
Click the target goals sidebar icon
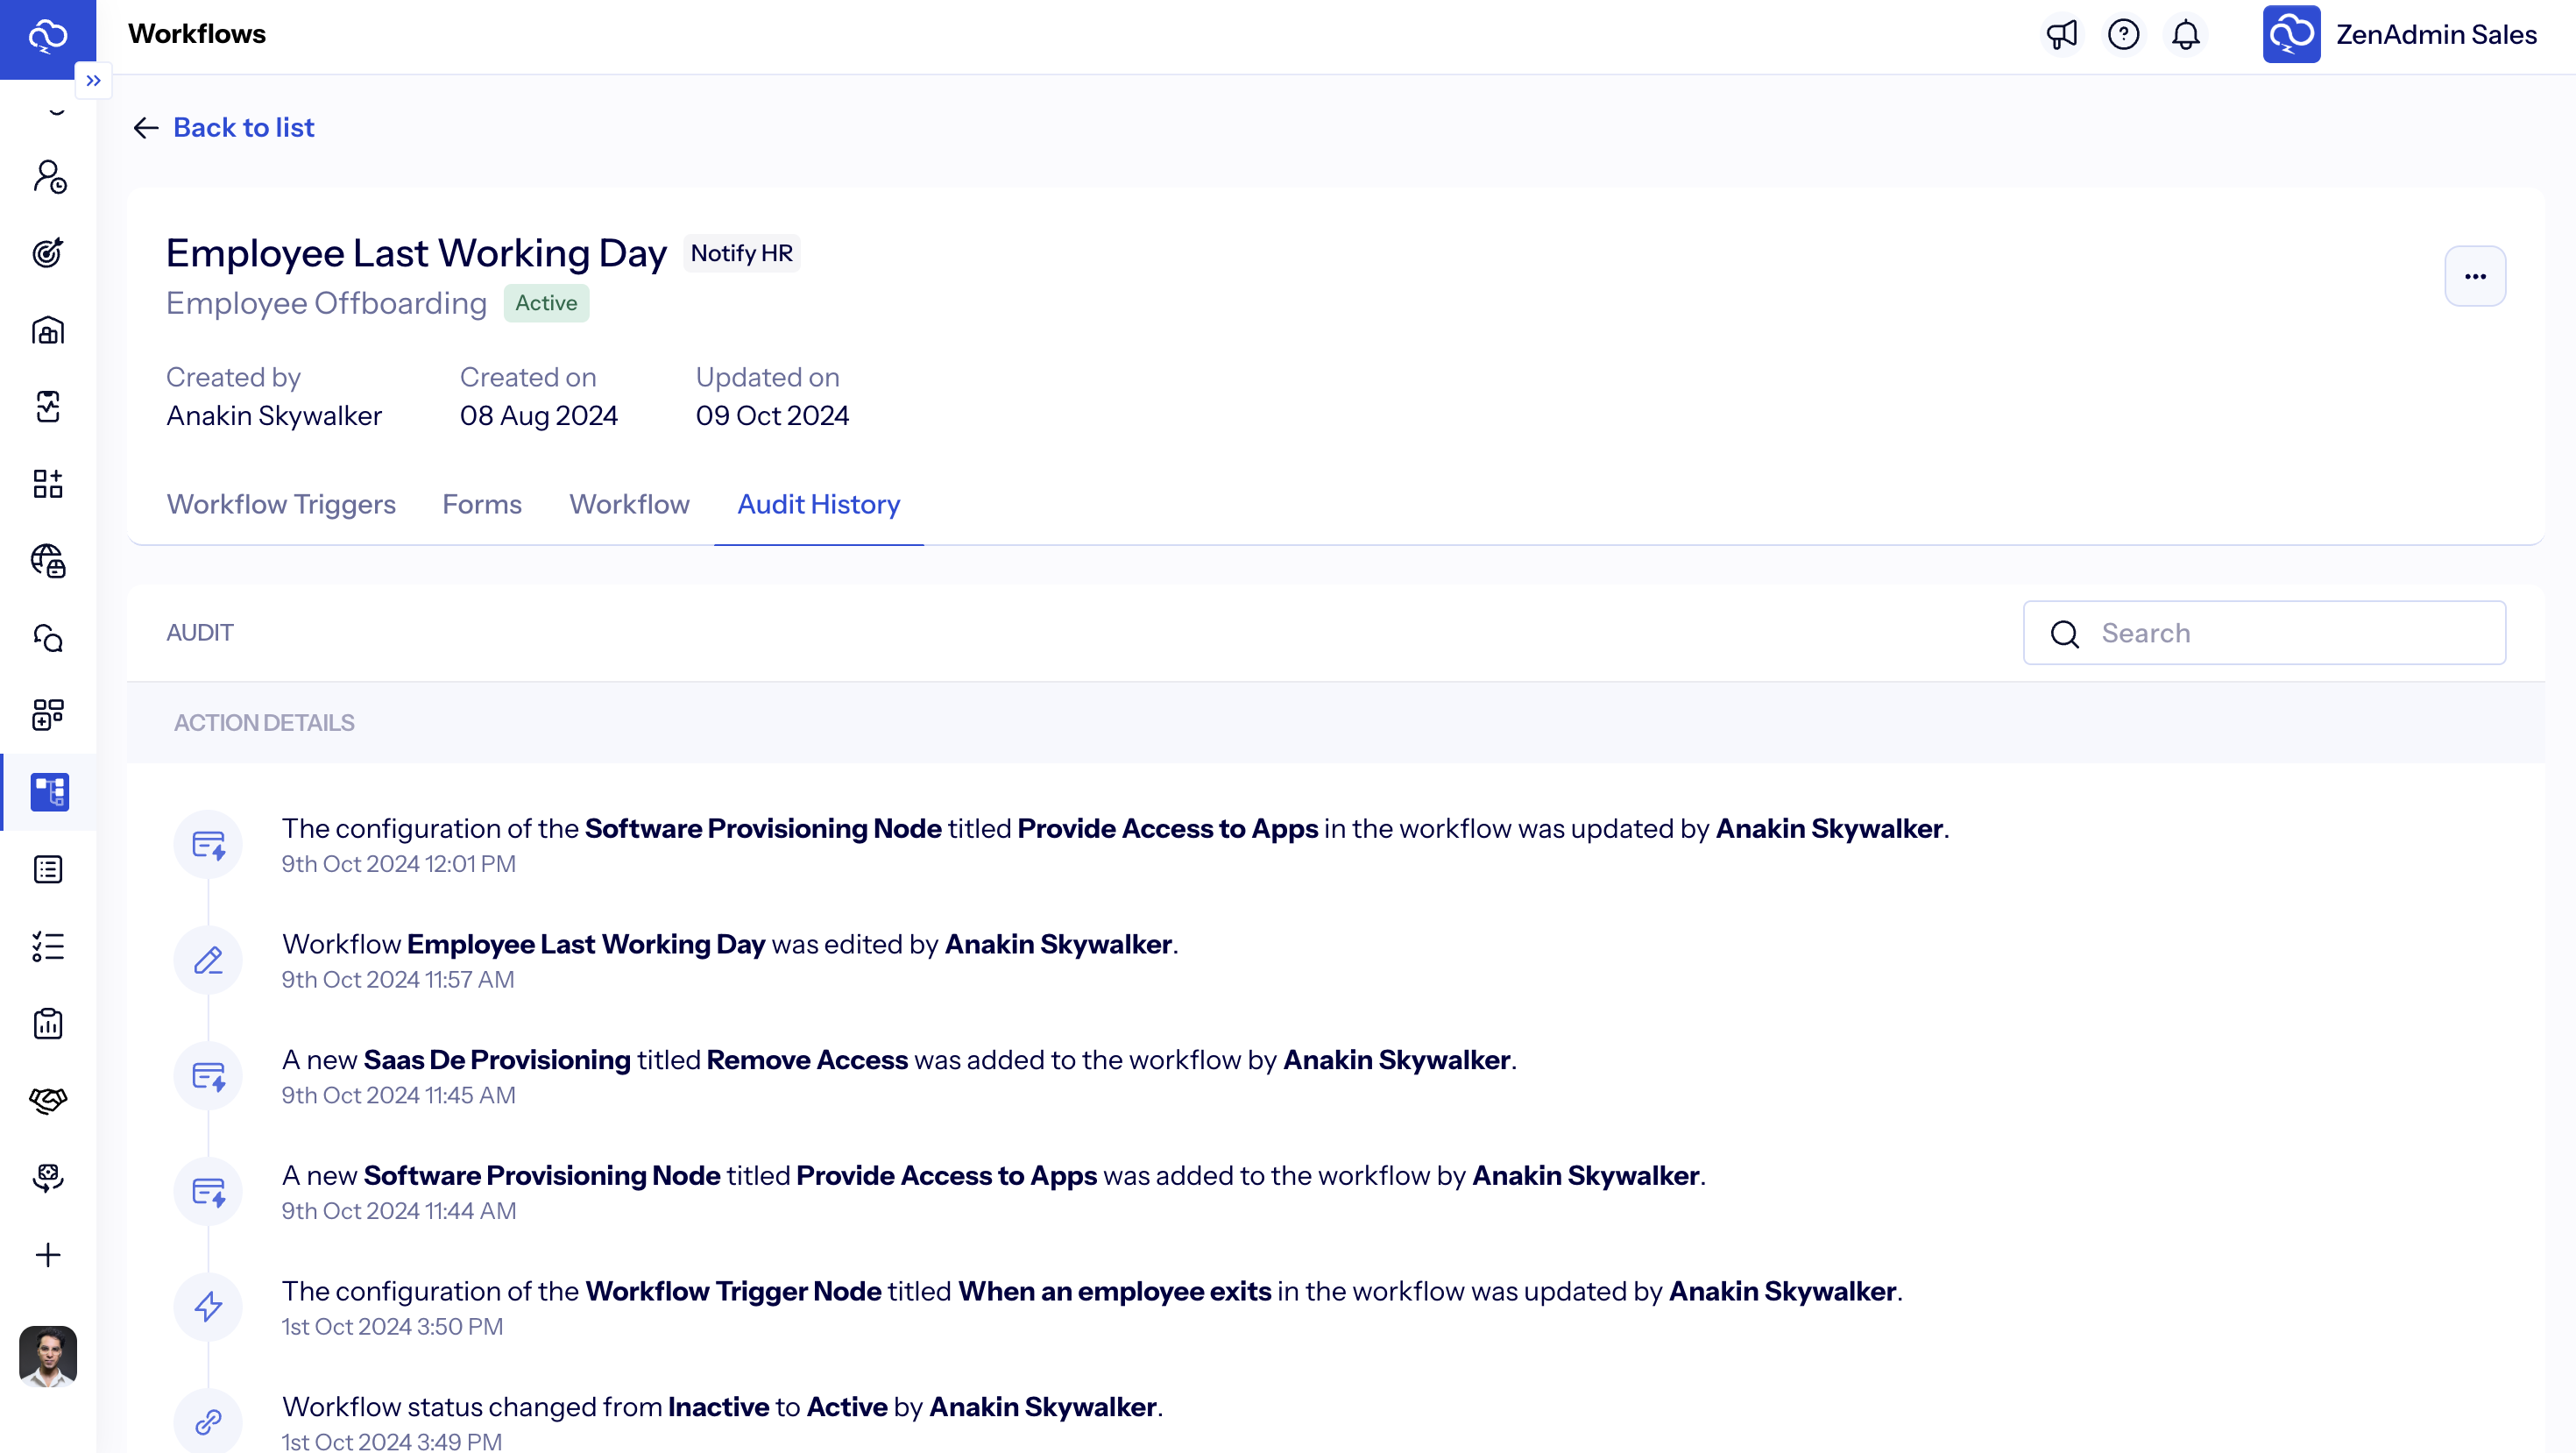(48, 253)
